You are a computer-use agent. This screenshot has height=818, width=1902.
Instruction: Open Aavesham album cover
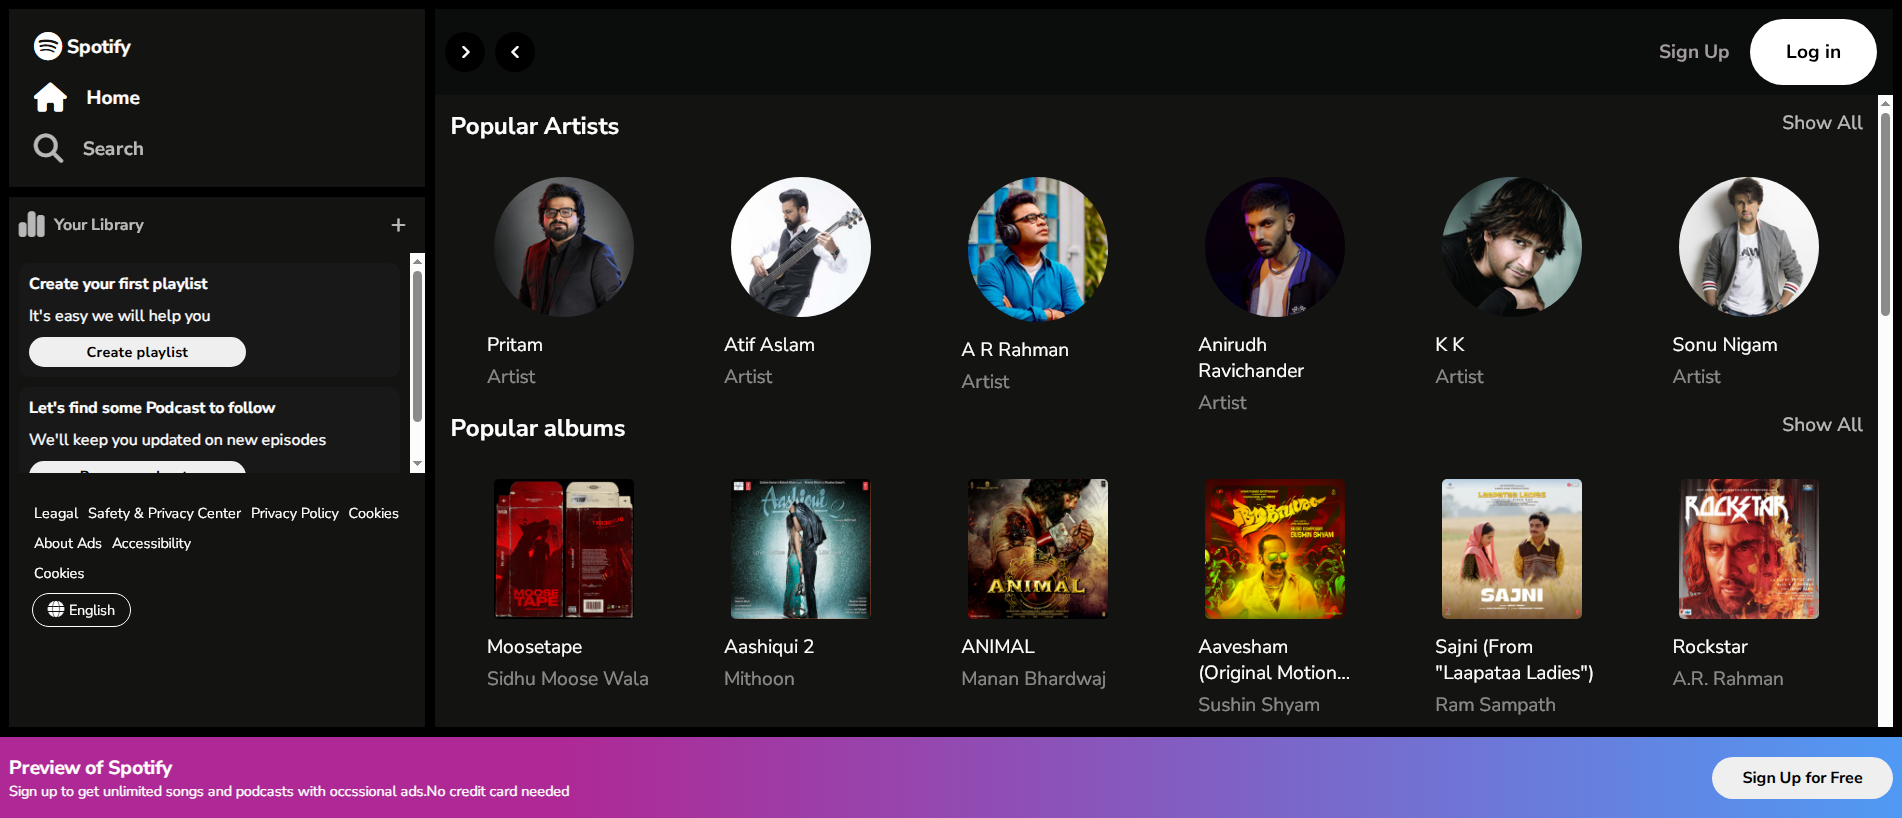click(x=1275, y=549)
